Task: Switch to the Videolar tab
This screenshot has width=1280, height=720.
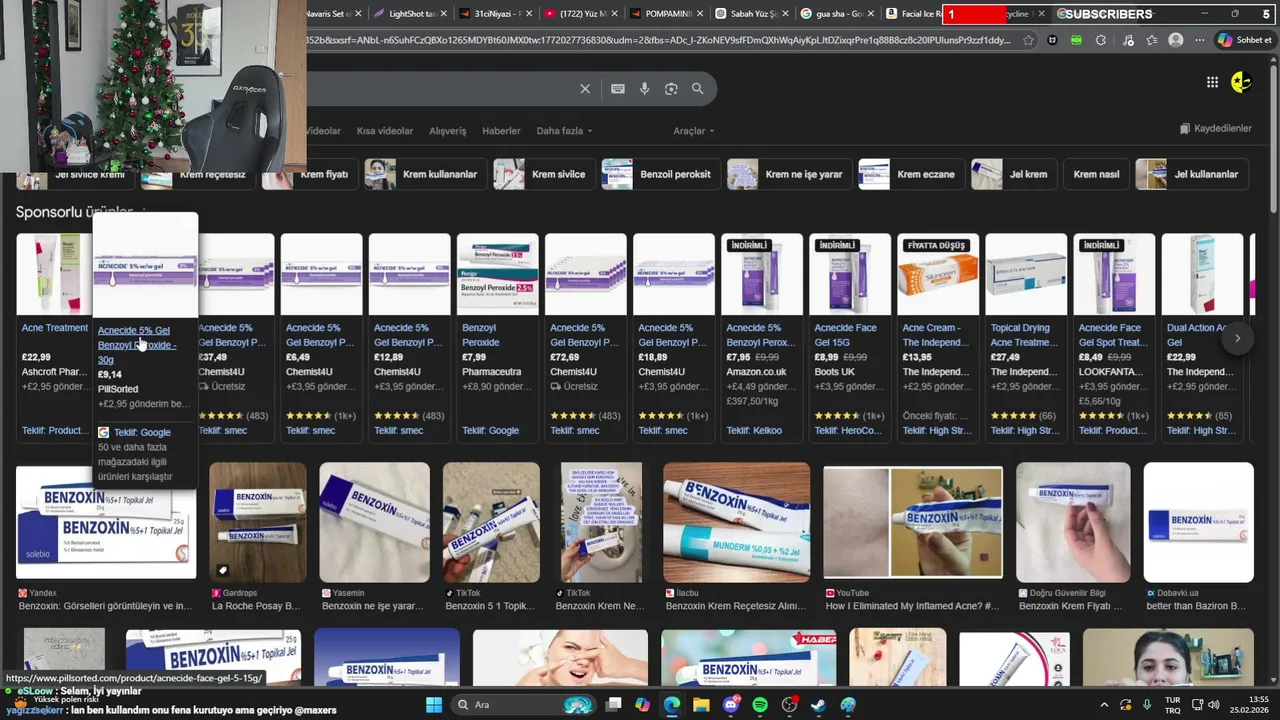Action: pos(323,131)
